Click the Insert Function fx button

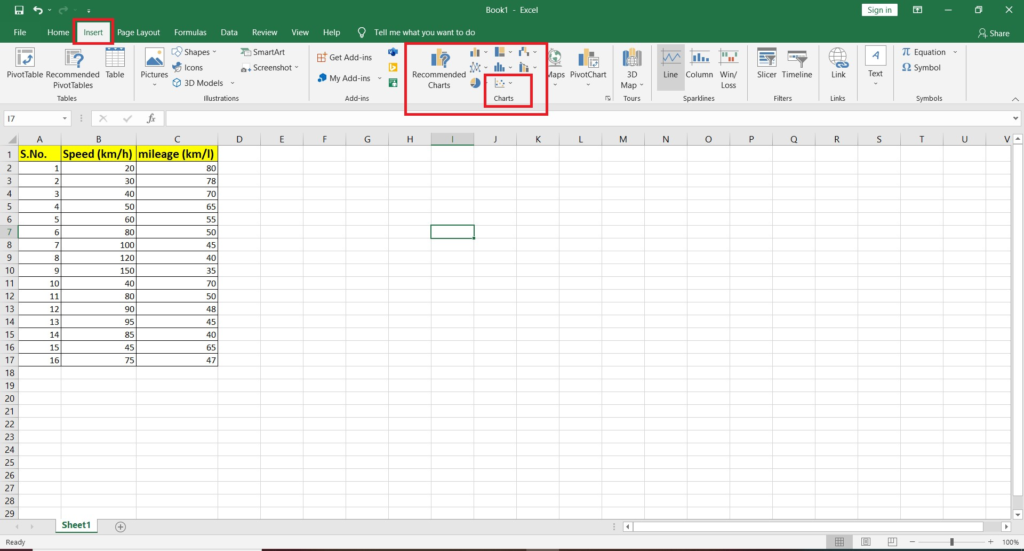tap(151, 118)
